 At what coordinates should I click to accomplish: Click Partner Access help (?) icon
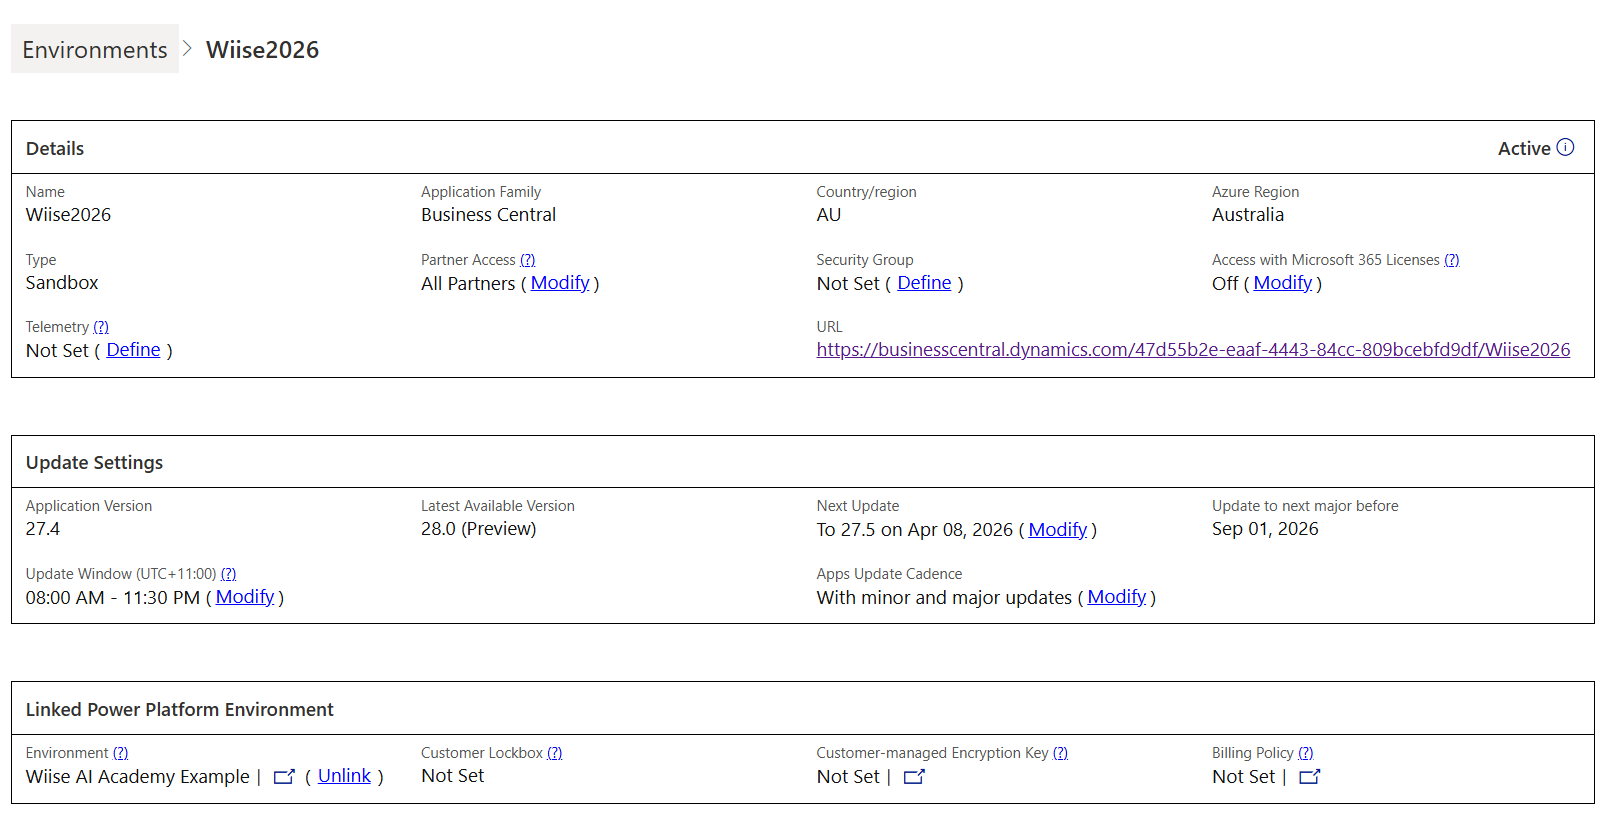tap(527, 260)
